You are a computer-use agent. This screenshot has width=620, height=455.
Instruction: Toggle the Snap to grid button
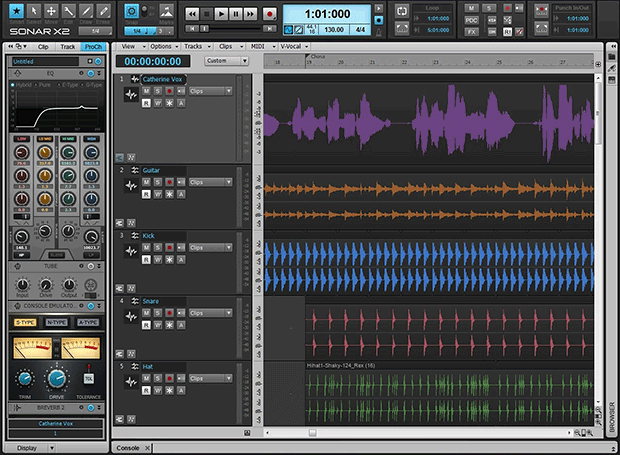point(132,11)
